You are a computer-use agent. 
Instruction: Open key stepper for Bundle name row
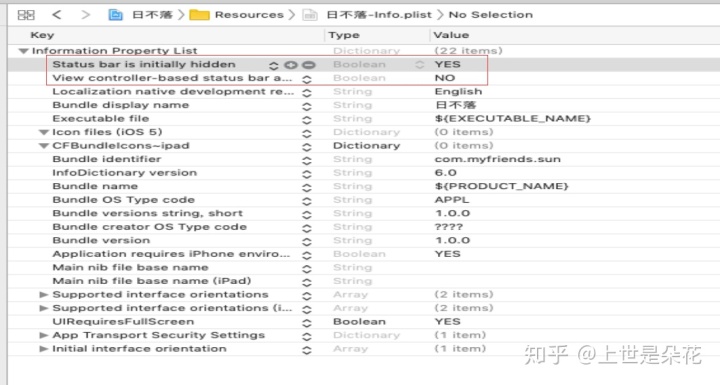click(307, 187)
